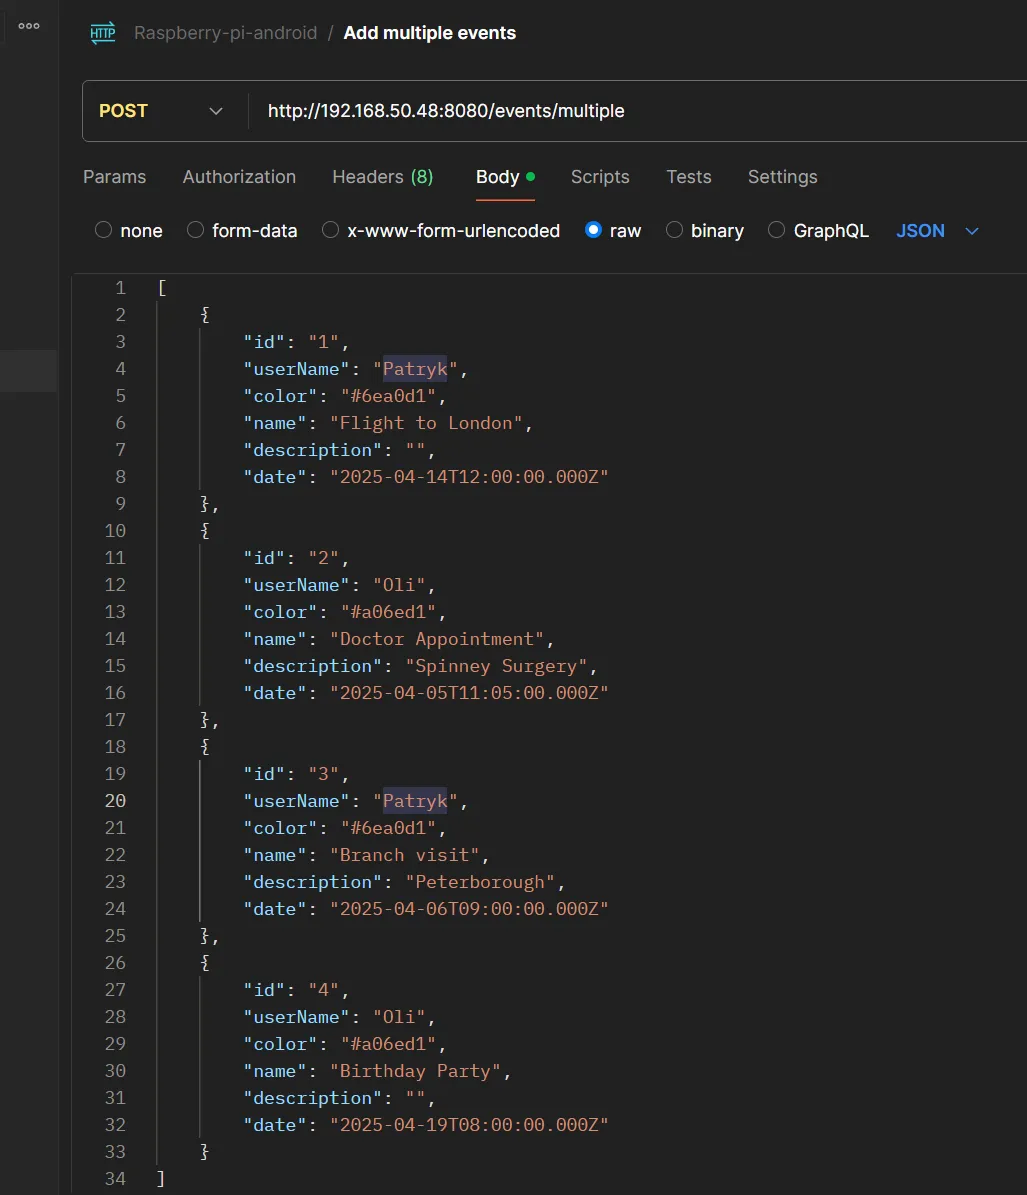Open the Settings tab
Viewport: 1027px width, 1195px height.
pos(782,177)
